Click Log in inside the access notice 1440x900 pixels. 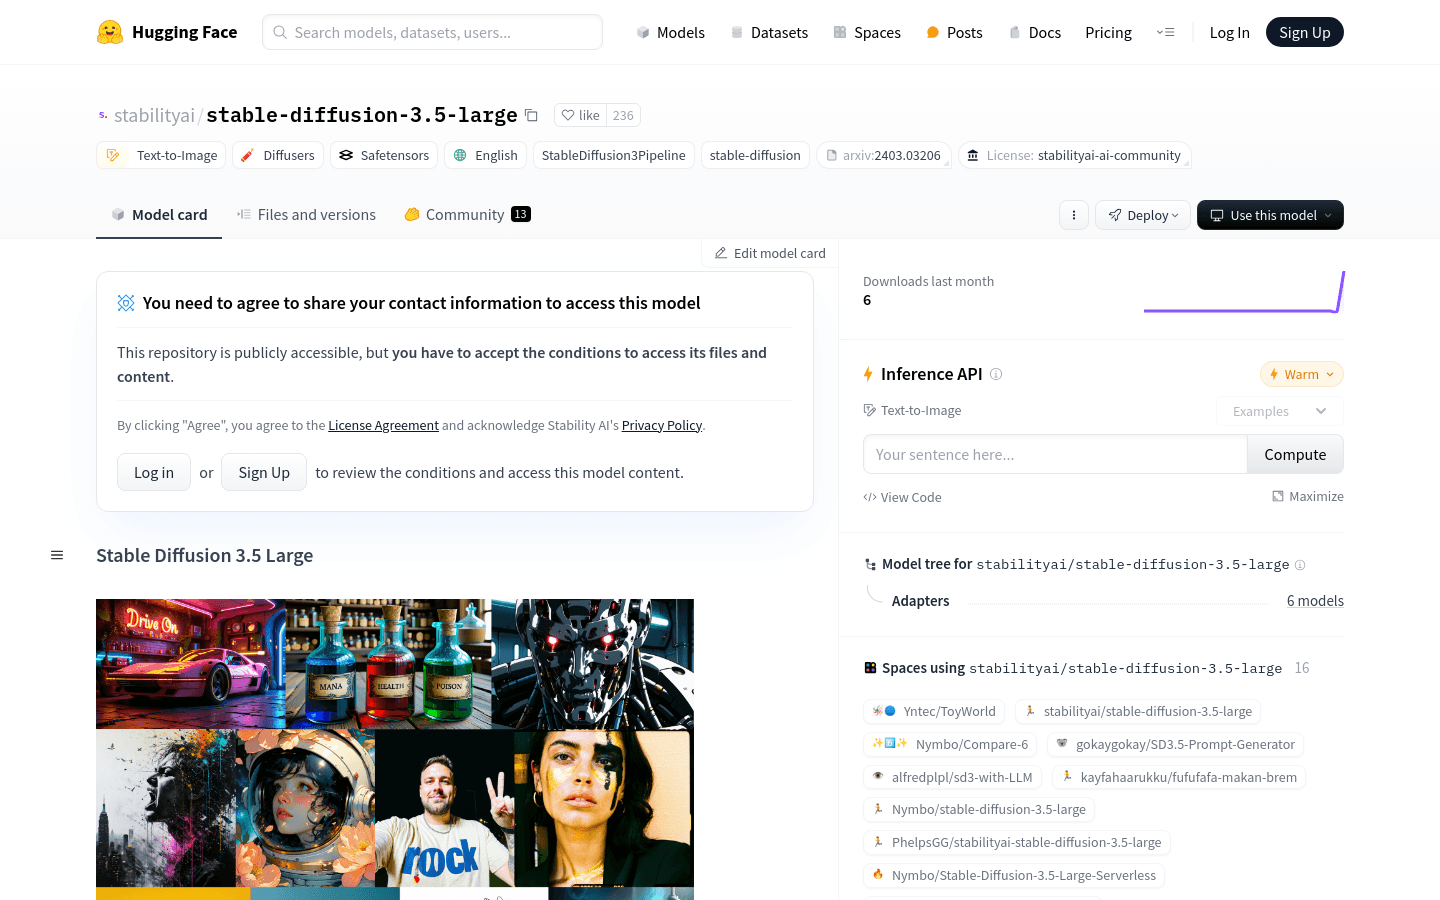pos(154,472)
